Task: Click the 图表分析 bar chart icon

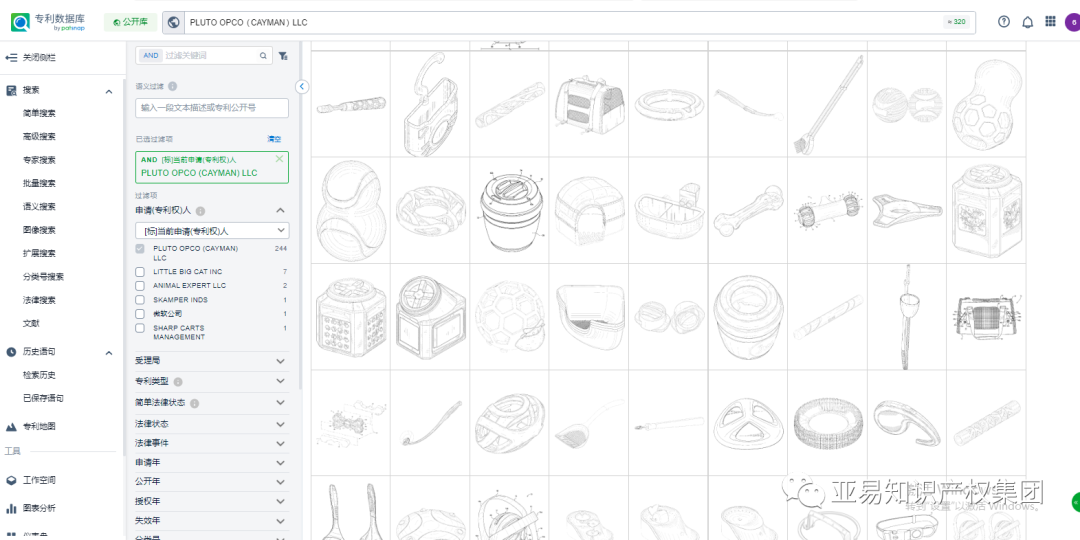Action: point(11,508)
